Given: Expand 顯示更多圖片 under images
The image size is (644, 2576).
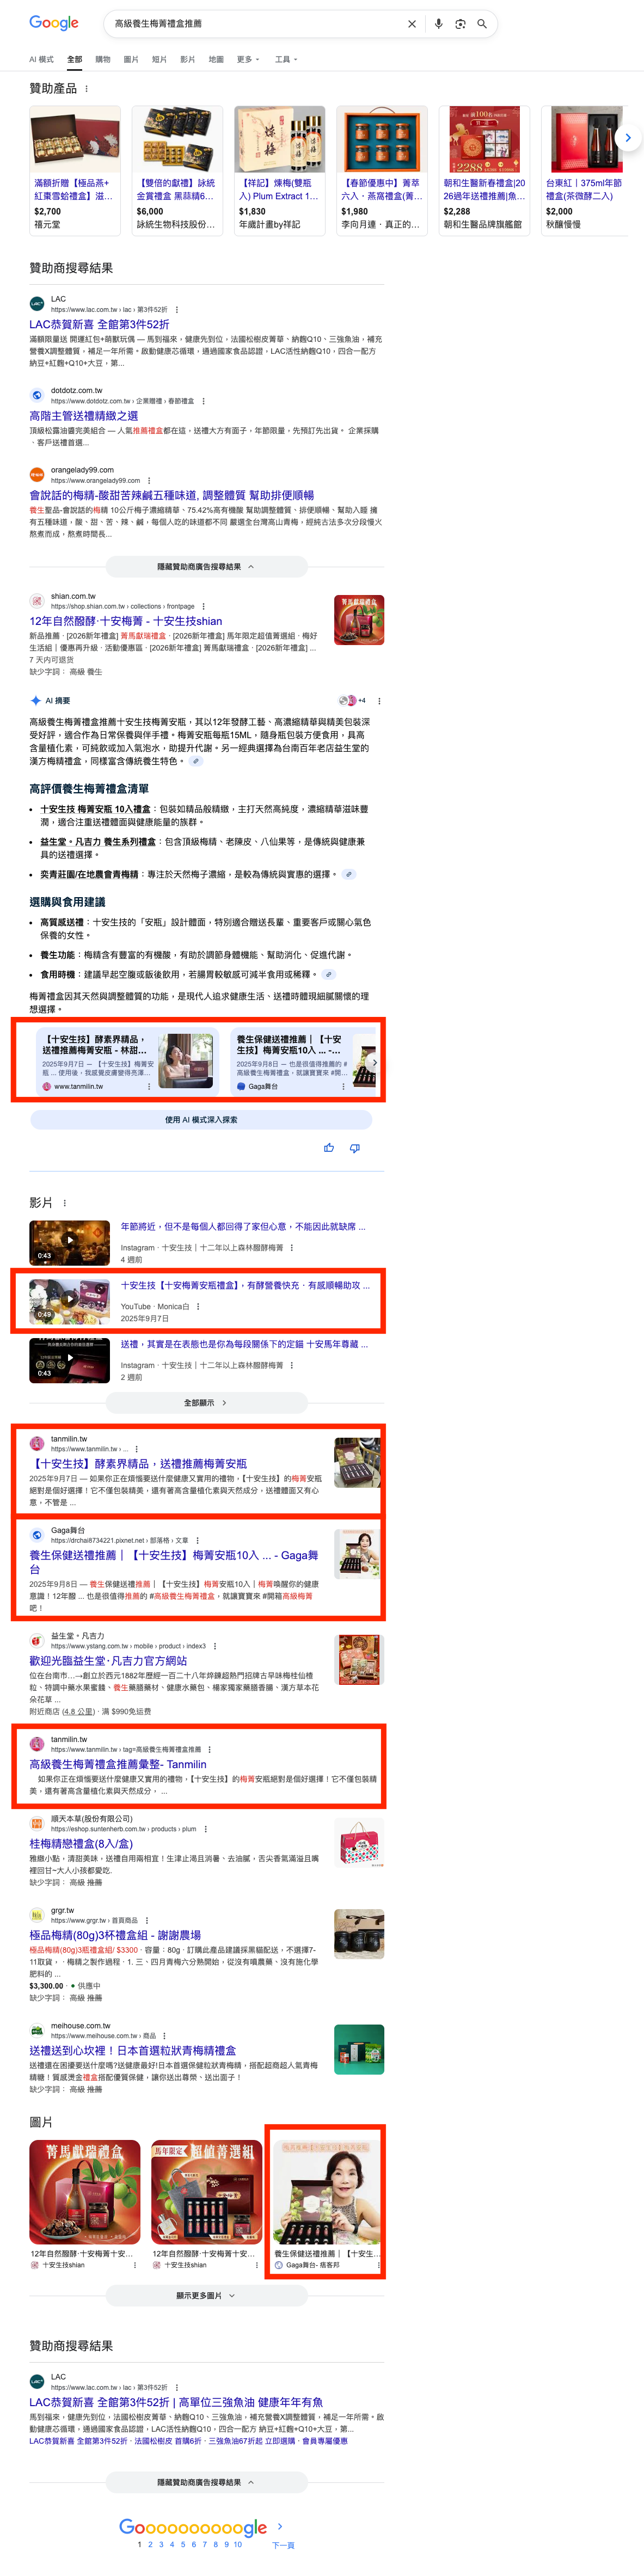Looking at the screenshot, I should pos(206,2295).
